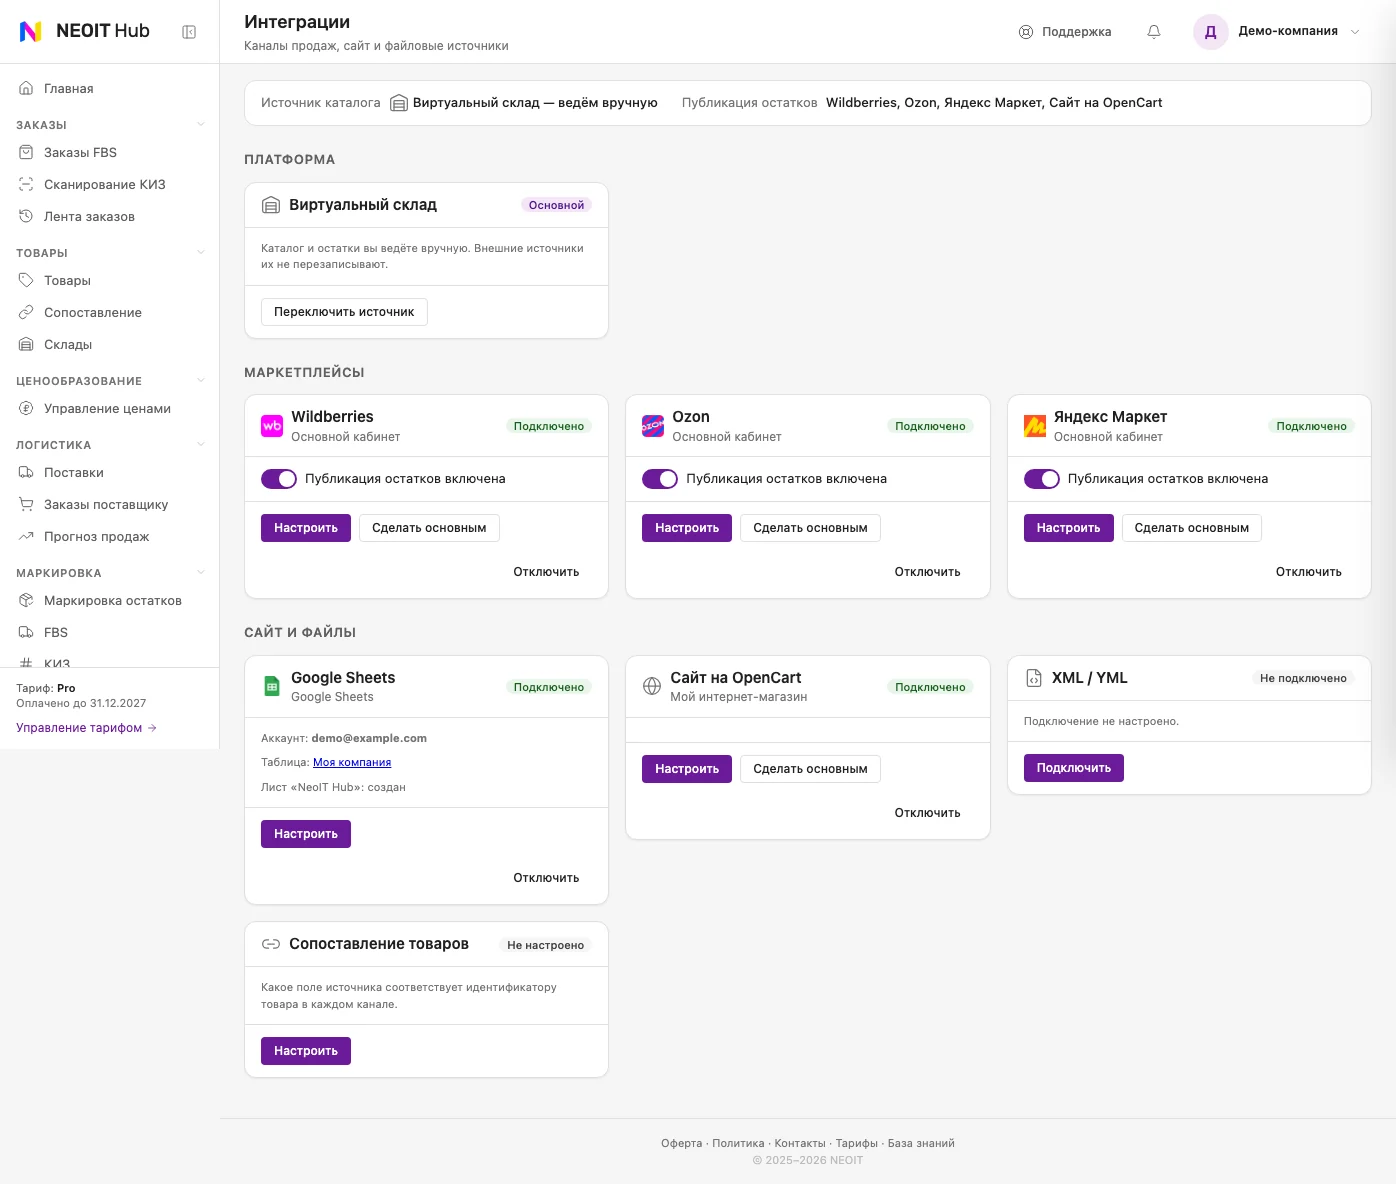Click the NEOIT Hub logo
Image resolution: width=1396 pixels, height=1184 pixels.
(x=85, y=31)
